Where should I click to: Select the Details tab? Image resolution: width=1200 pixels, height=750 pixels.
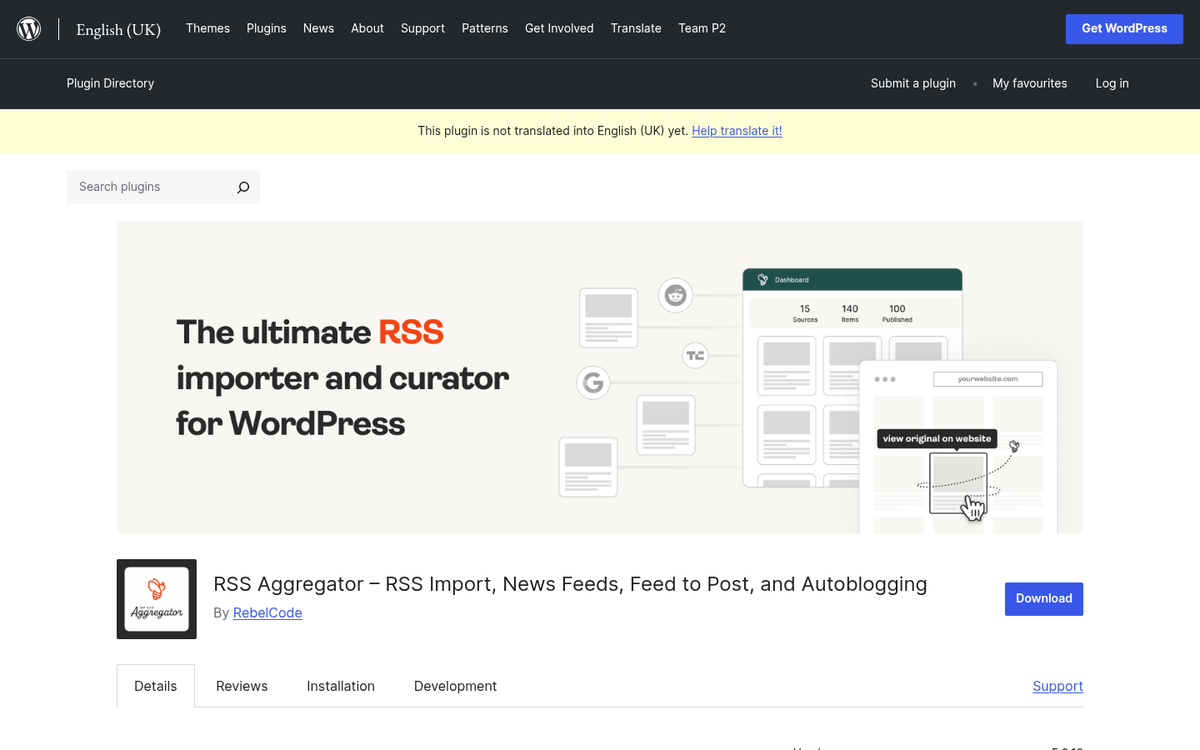[x=155, y=686]
